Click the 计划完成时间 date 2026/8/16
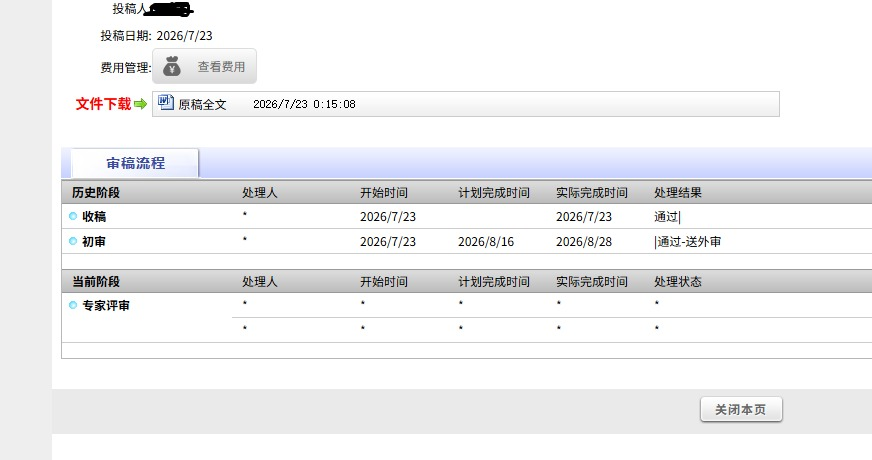 point(486,241)
